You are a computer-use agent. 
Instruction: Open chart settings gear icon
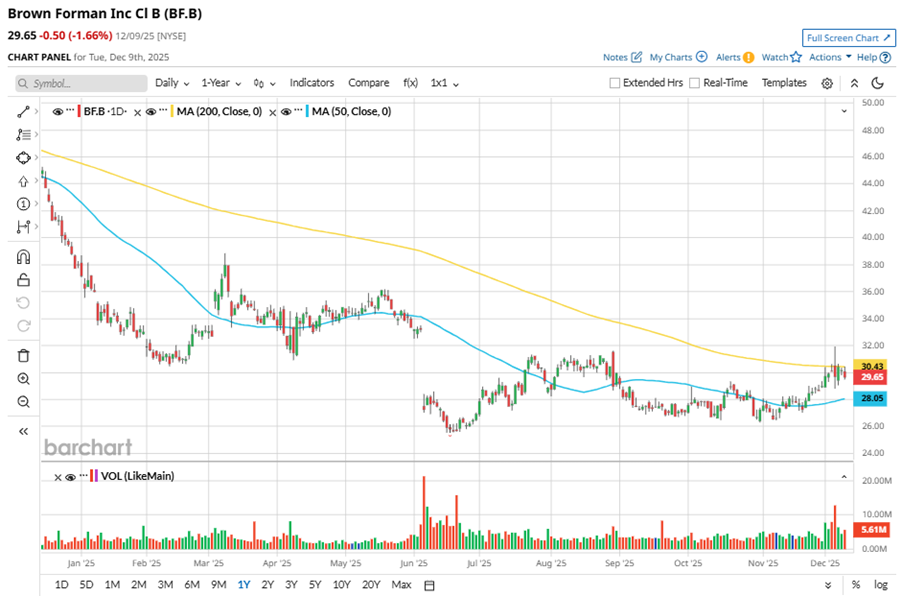click(827, 83)
